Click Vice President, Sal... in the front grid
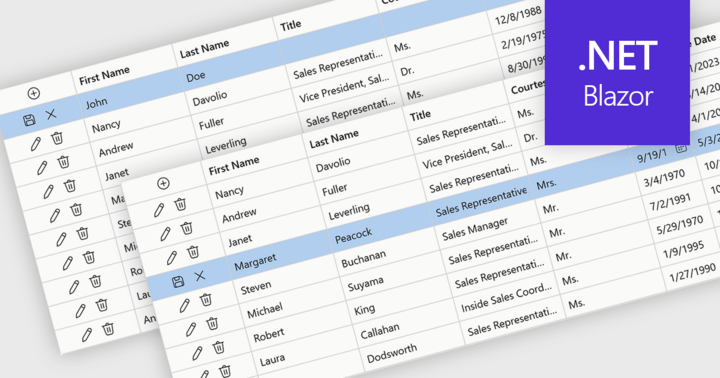The height and width of the screenshot is (378, 720). (x=467, y=154)
